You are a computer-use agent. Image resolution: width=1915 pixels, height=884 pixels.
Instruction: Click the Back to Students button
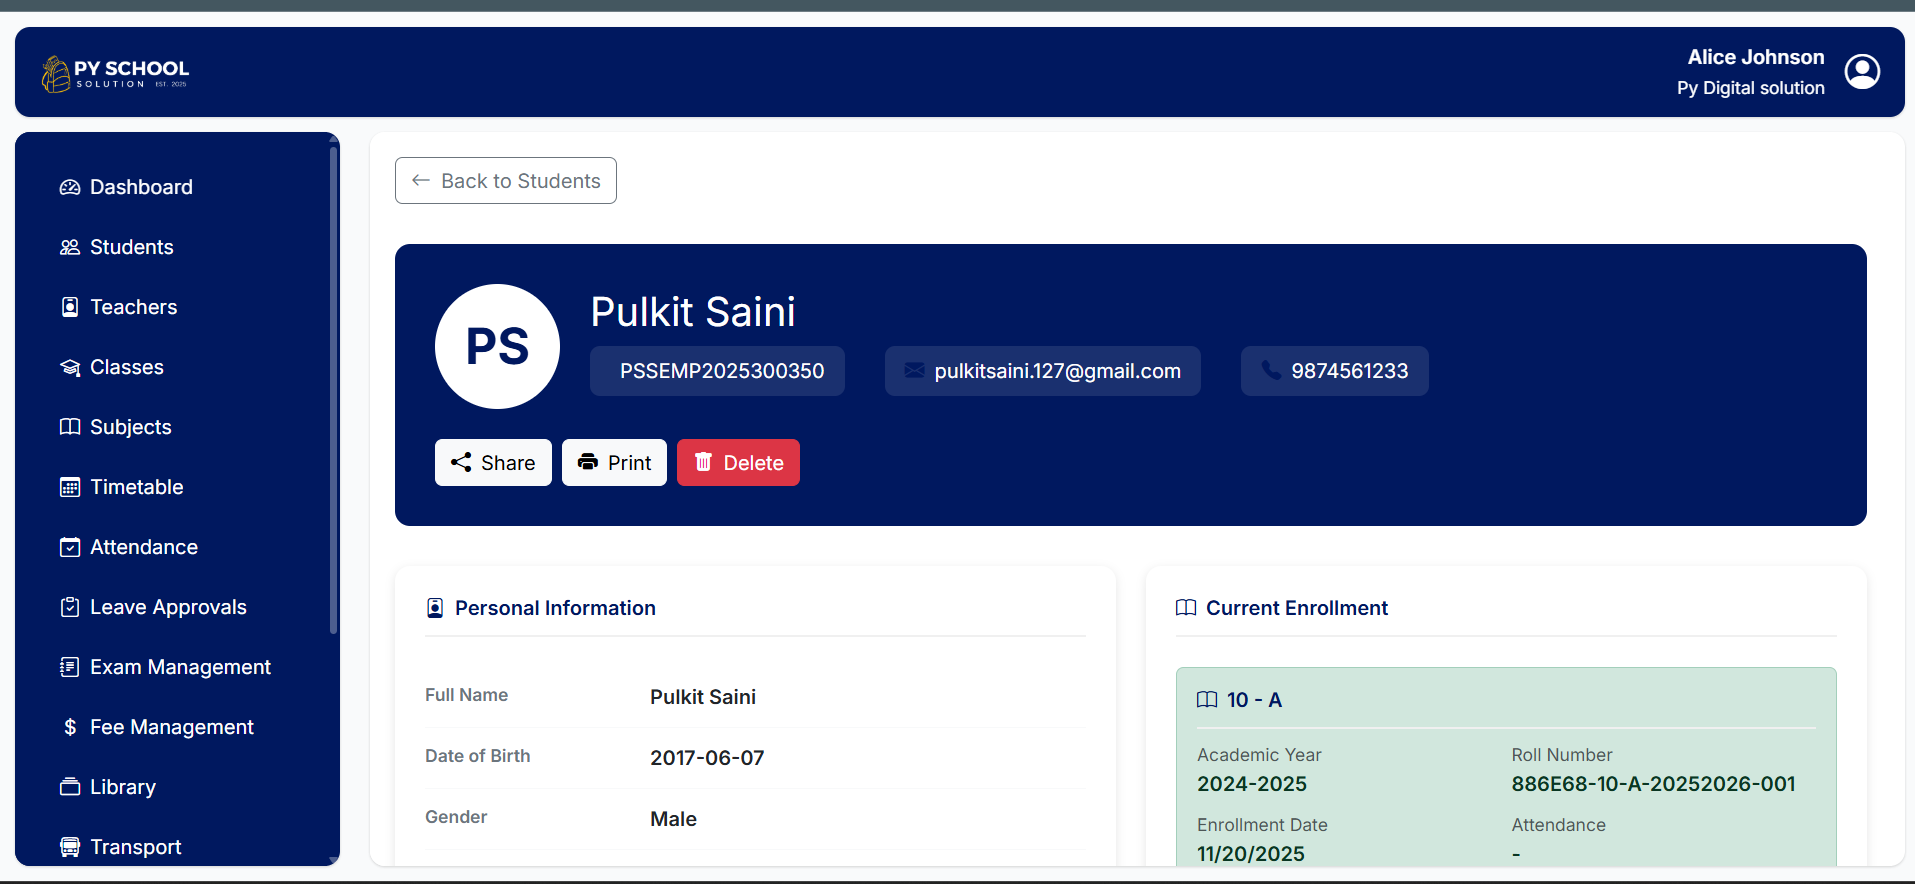[506, 181]
